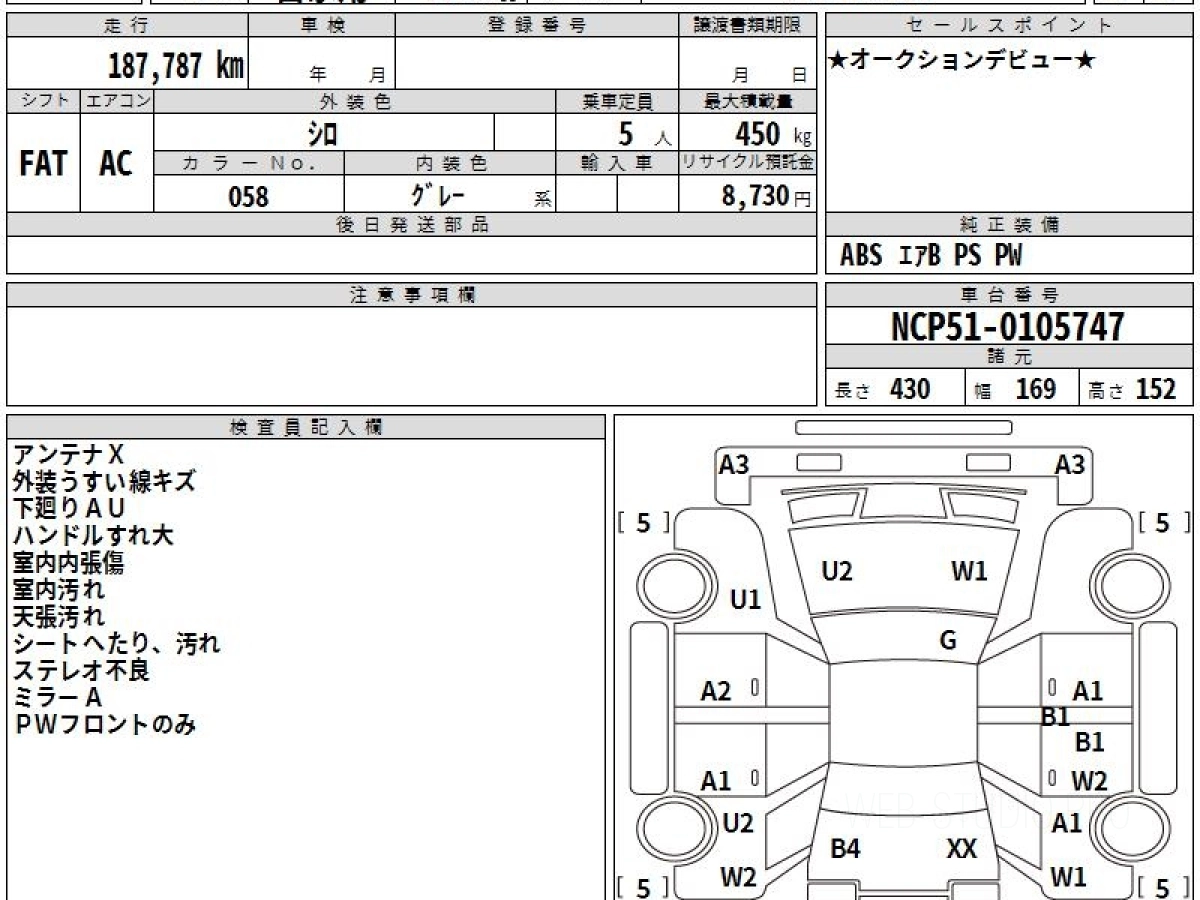Click the 注意事項欄 header
The image size is (1200, 900).
(412, 295)
